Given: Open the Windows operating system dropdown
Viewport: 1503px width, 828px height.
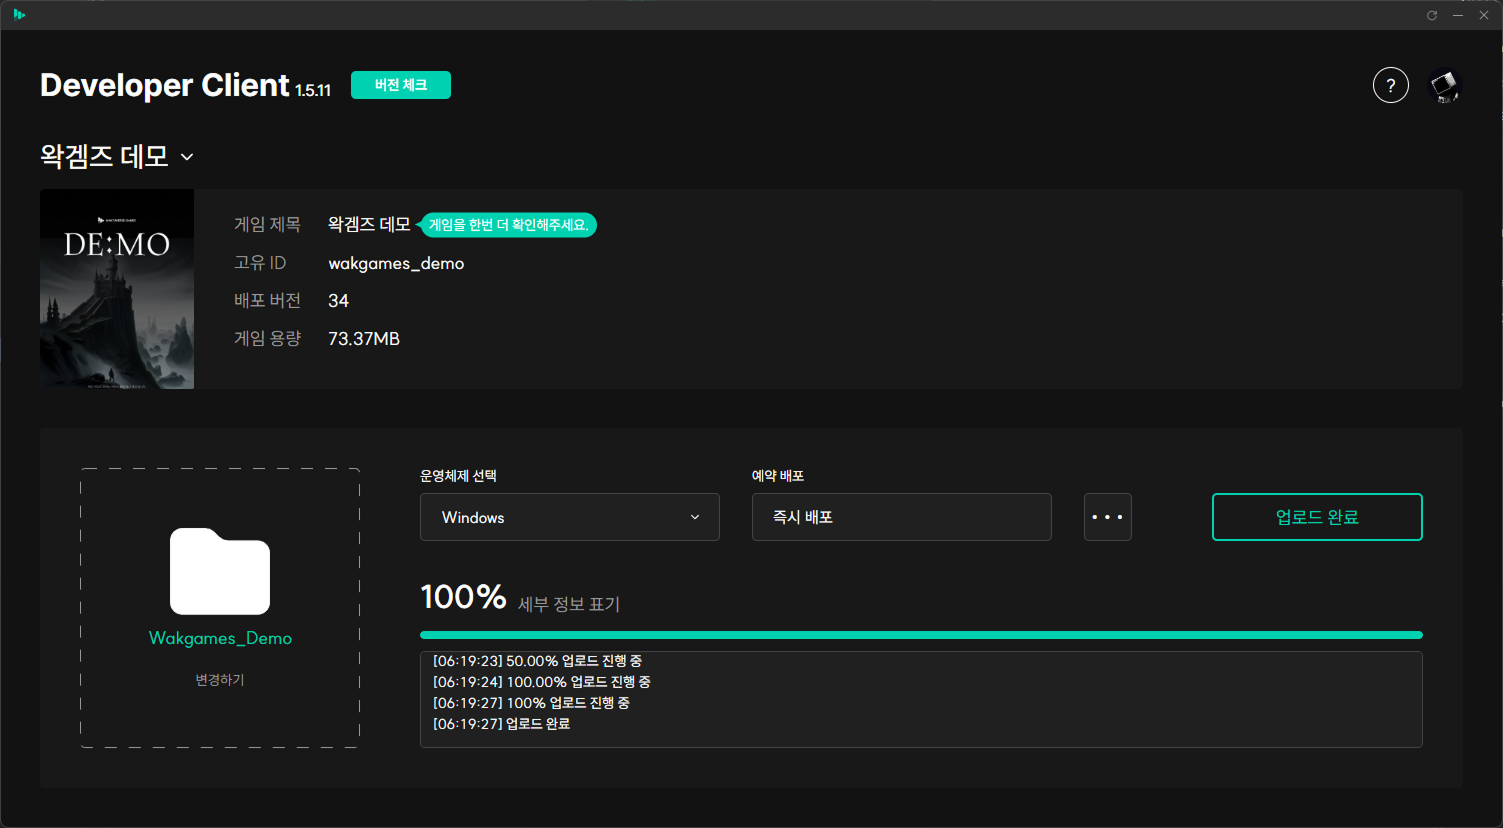Looking at the screenshot, I should click(569, 517).
